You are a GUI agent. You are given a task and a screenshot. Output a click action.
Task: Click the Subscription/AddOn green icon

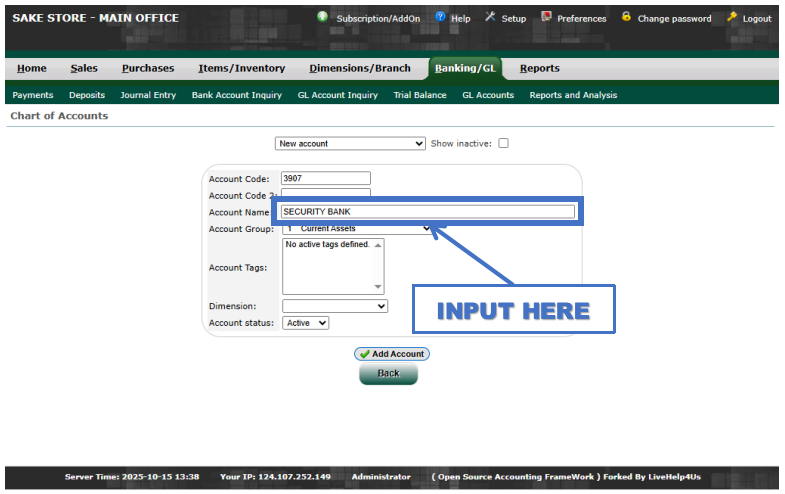click(x=323, y=17)
